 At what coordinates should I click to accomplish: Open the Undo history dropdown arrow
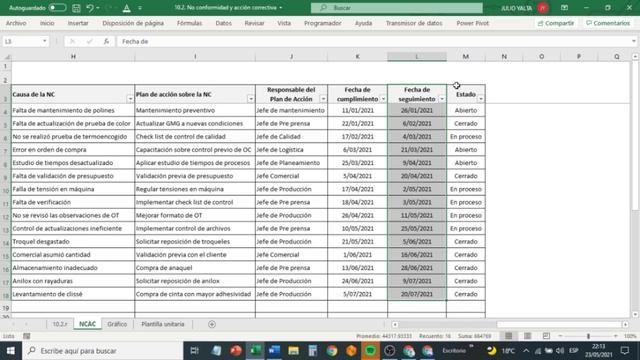click(x=98, y=8)
